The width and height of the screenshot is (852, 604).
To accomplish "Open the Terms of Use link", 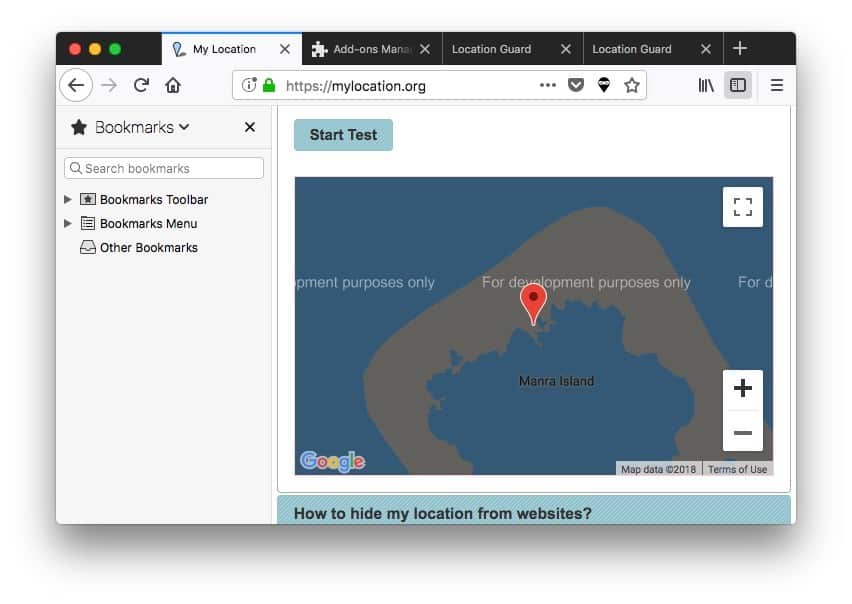I will pos(737,469).
